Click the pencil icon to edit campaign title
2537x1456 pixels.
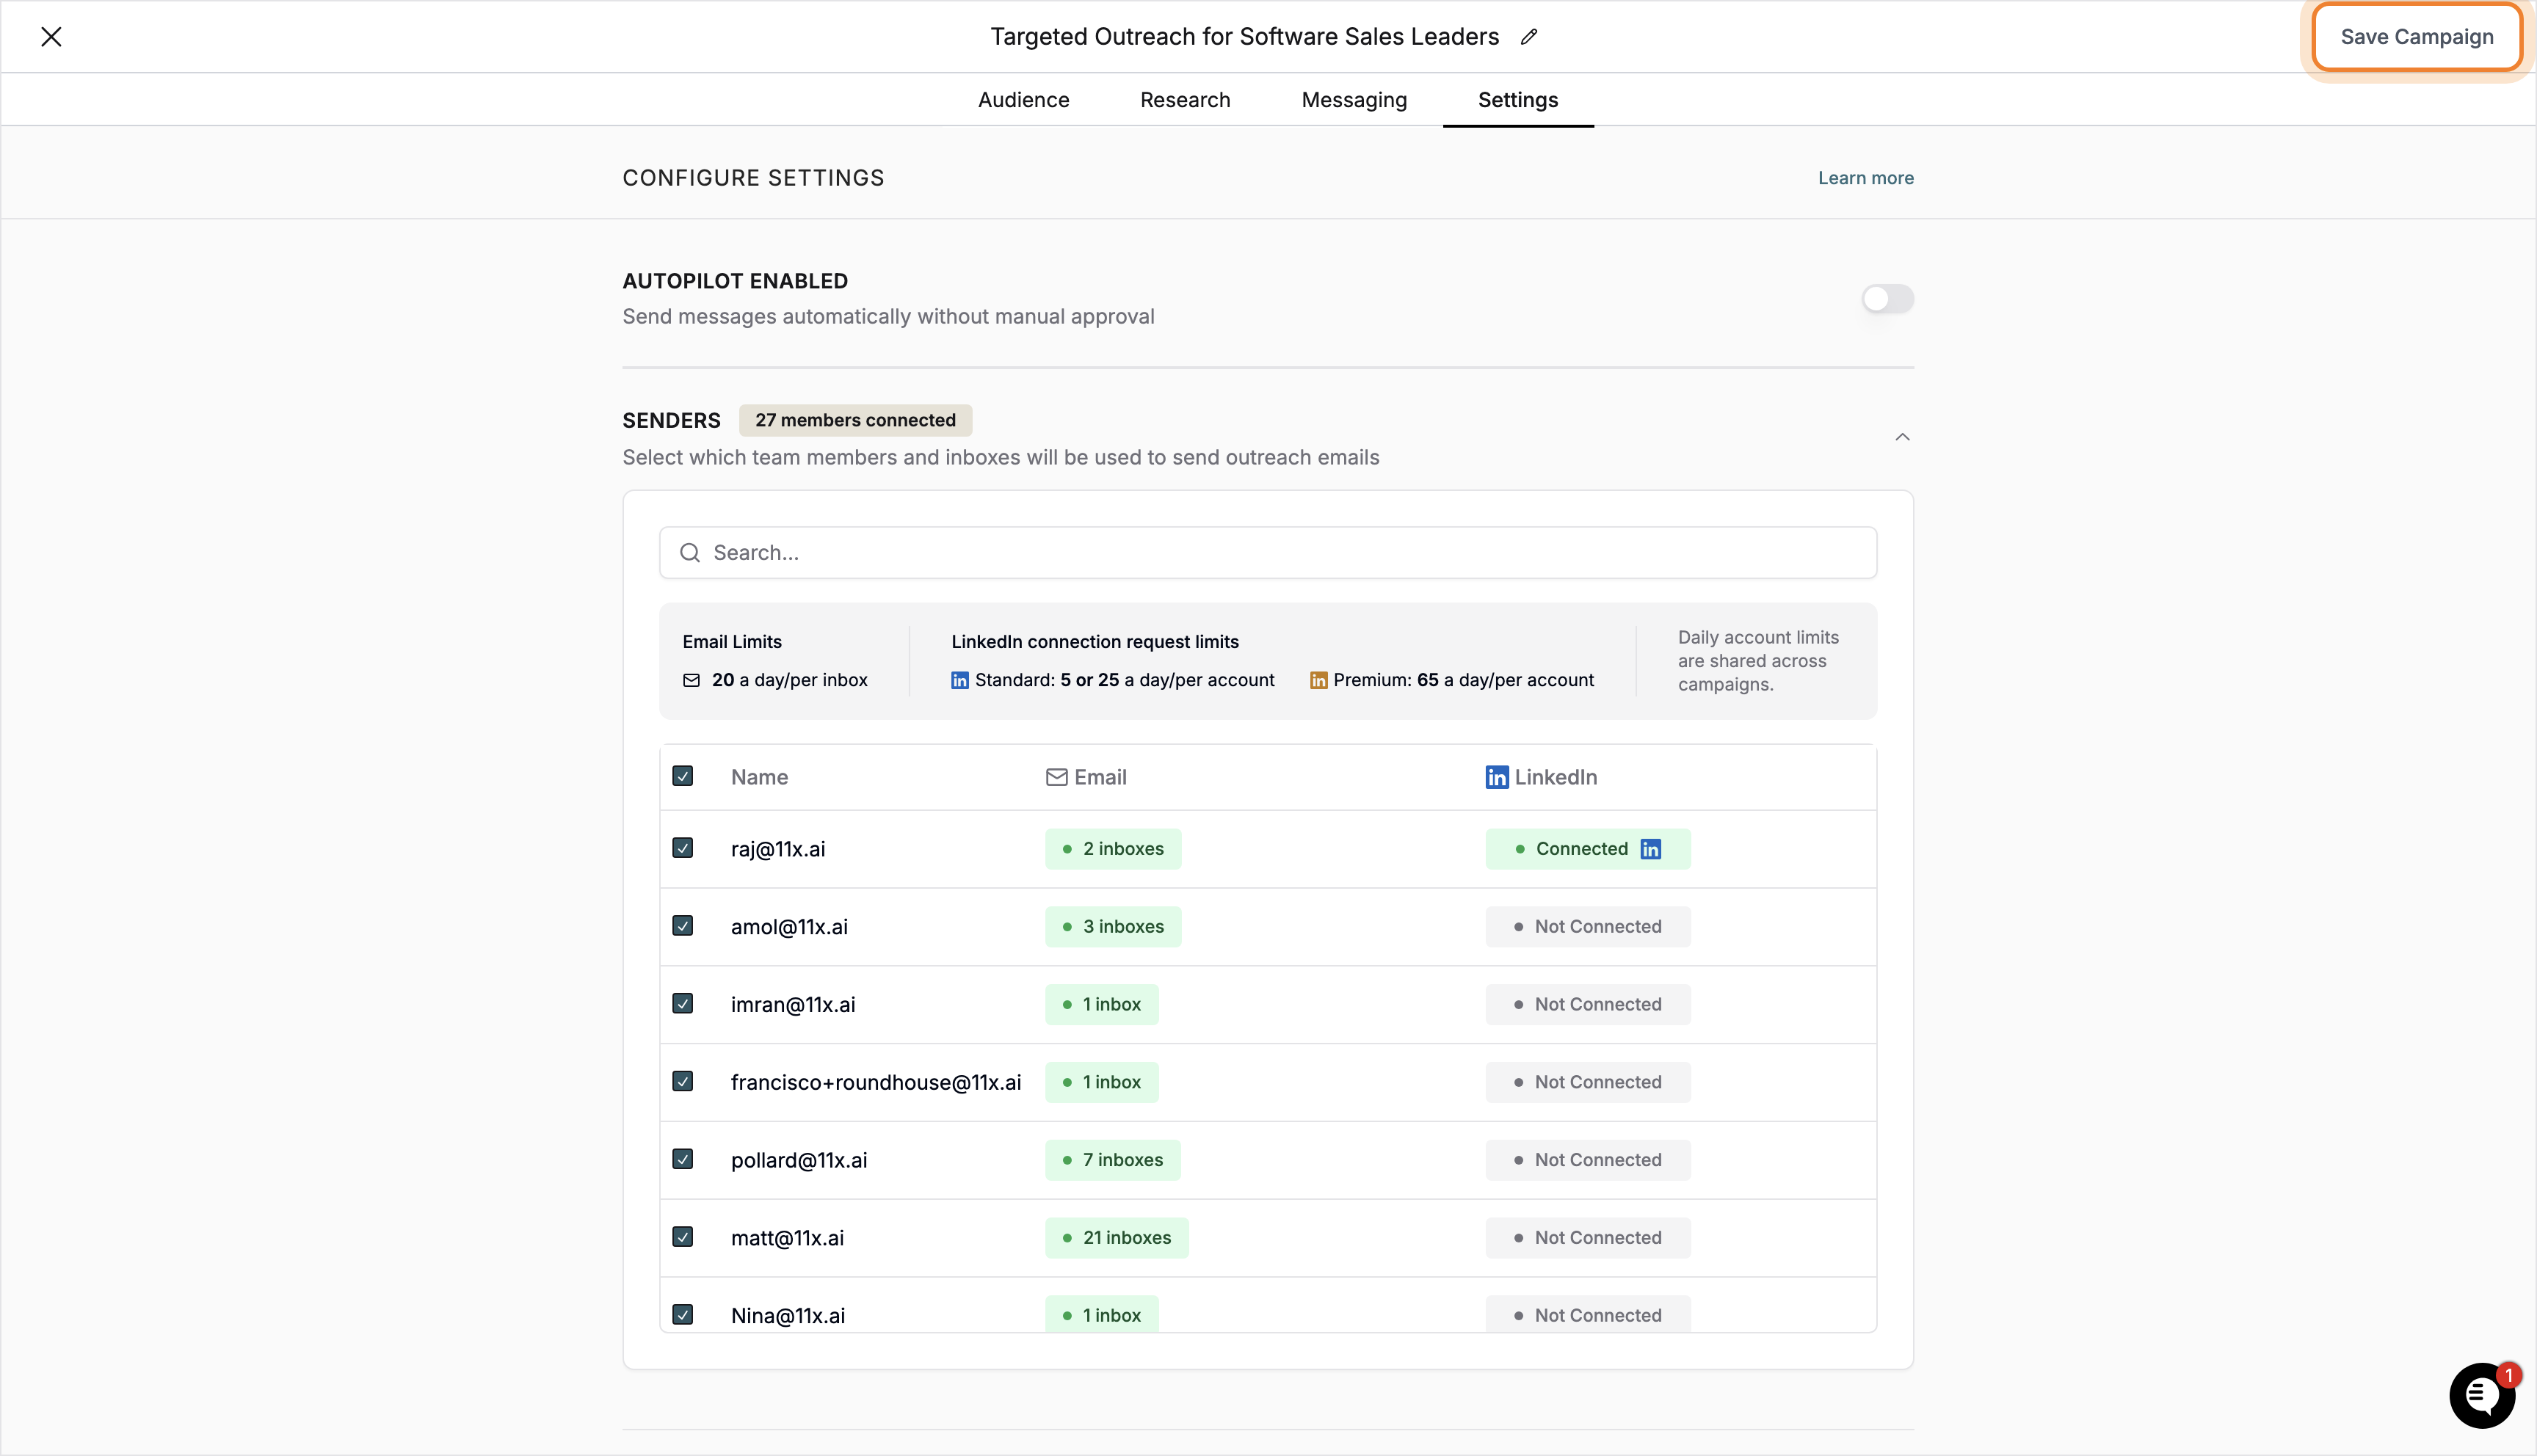pyautogui.click(x=1528, y=37)
